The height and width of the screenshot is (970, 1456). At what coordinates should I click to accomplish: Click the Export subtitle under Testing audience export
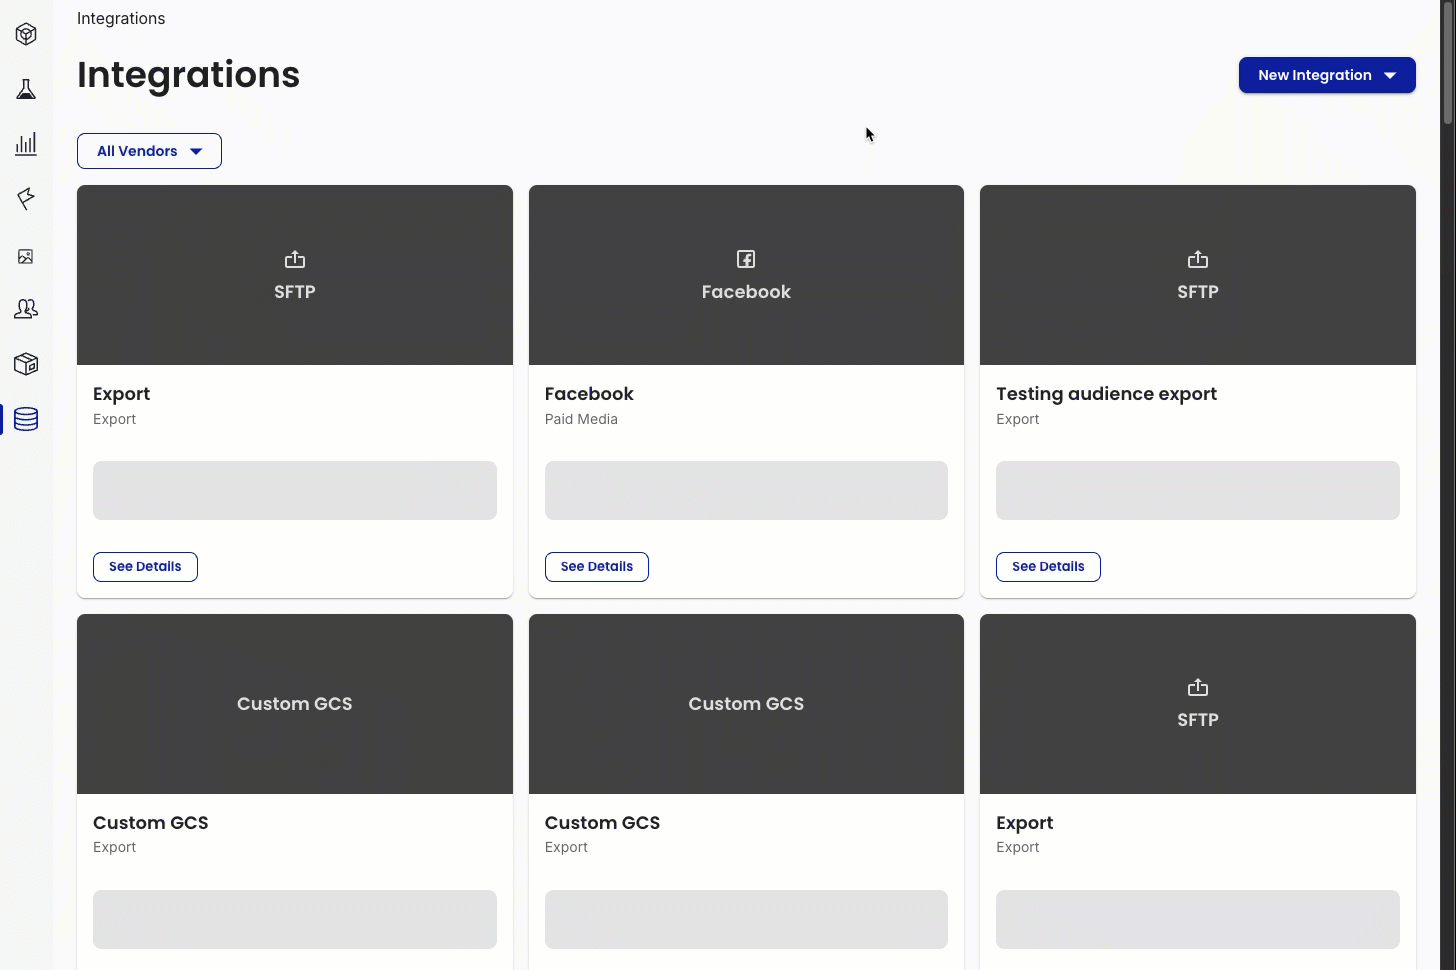tap(1017, 419)
